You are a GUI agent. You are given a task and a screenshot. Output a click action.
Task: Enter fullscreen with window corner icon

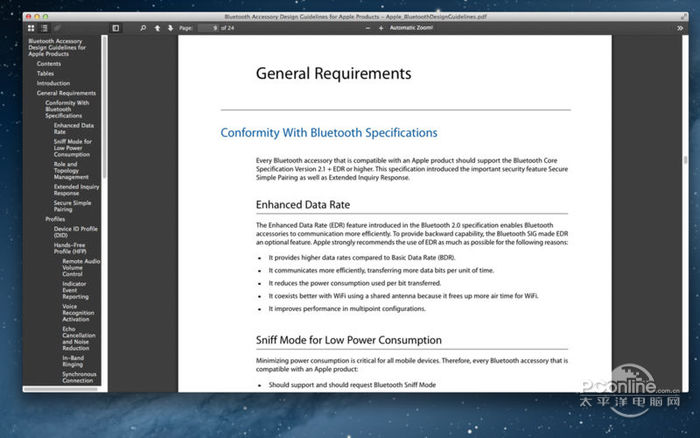683,17
